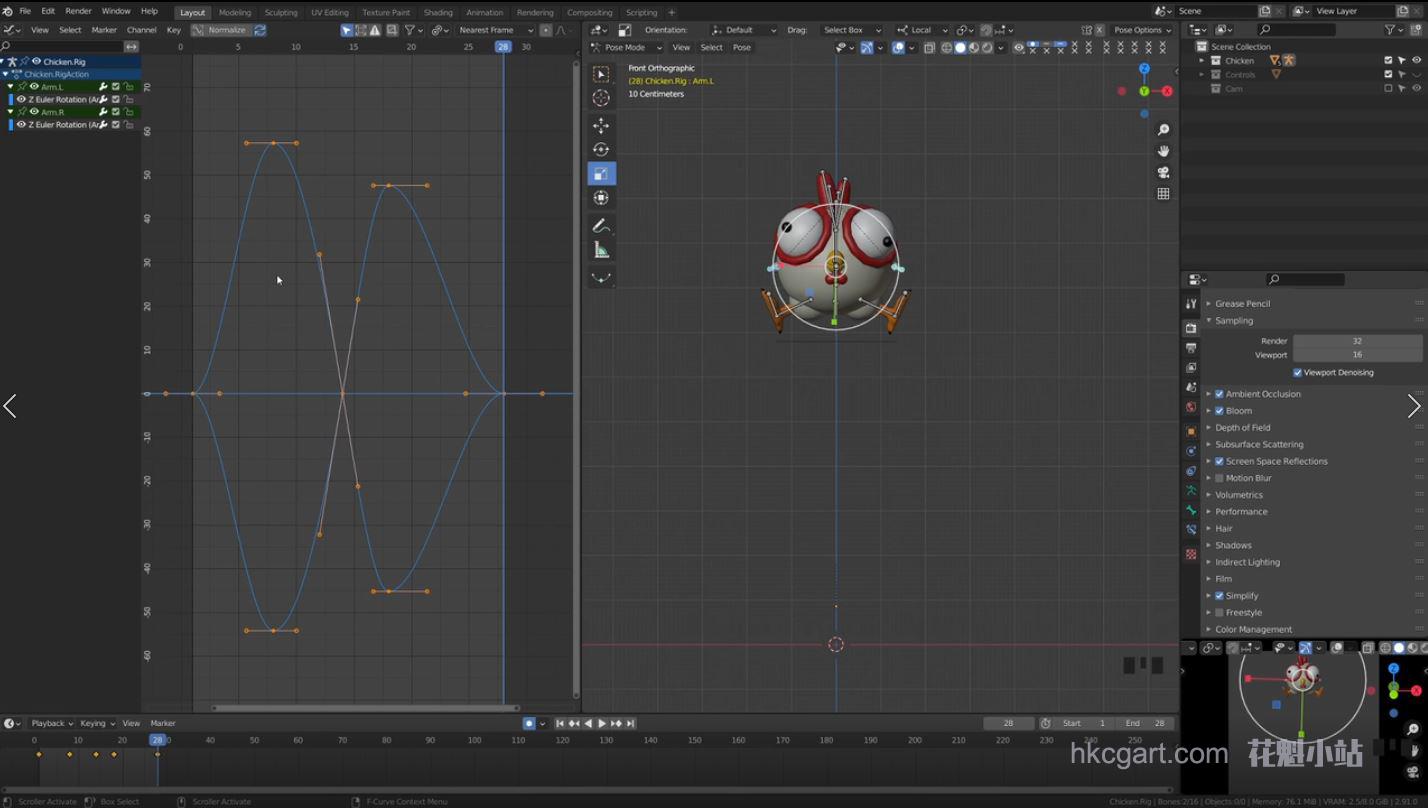Disable Ambient Occlusion checkbox

1219,394
